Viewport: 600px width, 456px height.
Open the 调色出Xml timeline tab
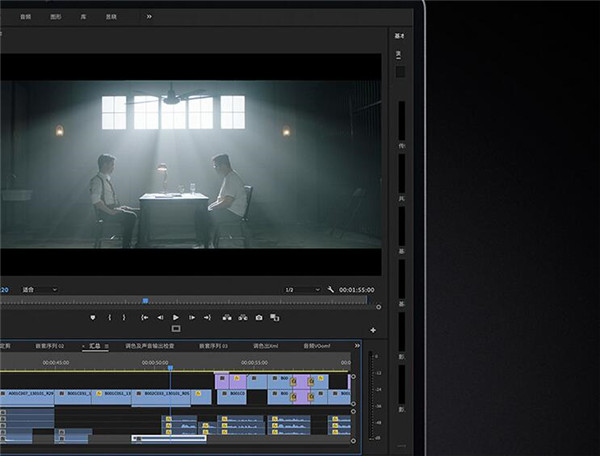point(266,346)
